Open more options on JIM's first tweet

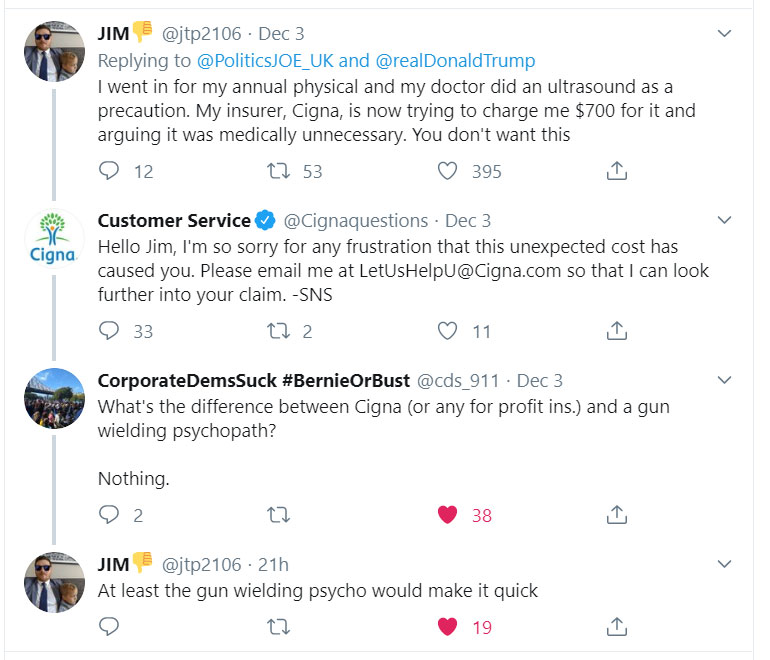(726, 34)
